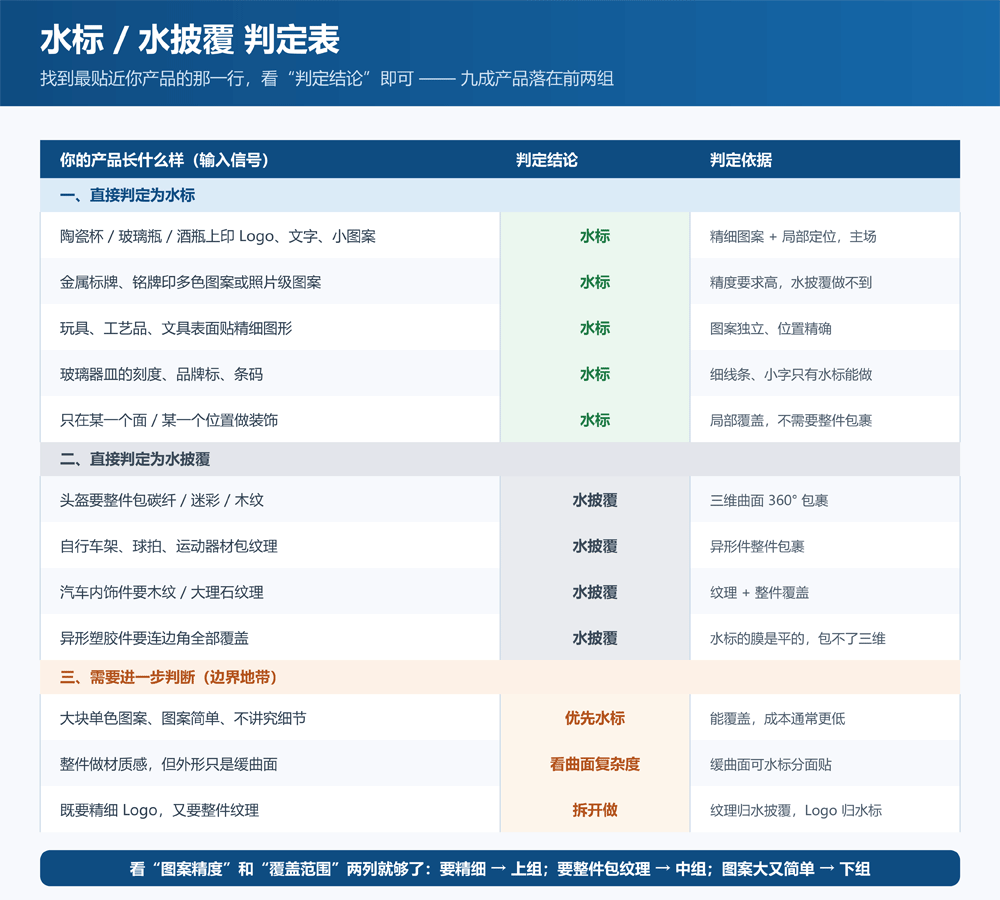The height and width of the screenshot is (900, 1000).
Task: Select rationale 缓曲面可水标分面贴
Action: [x=770, y=765]
